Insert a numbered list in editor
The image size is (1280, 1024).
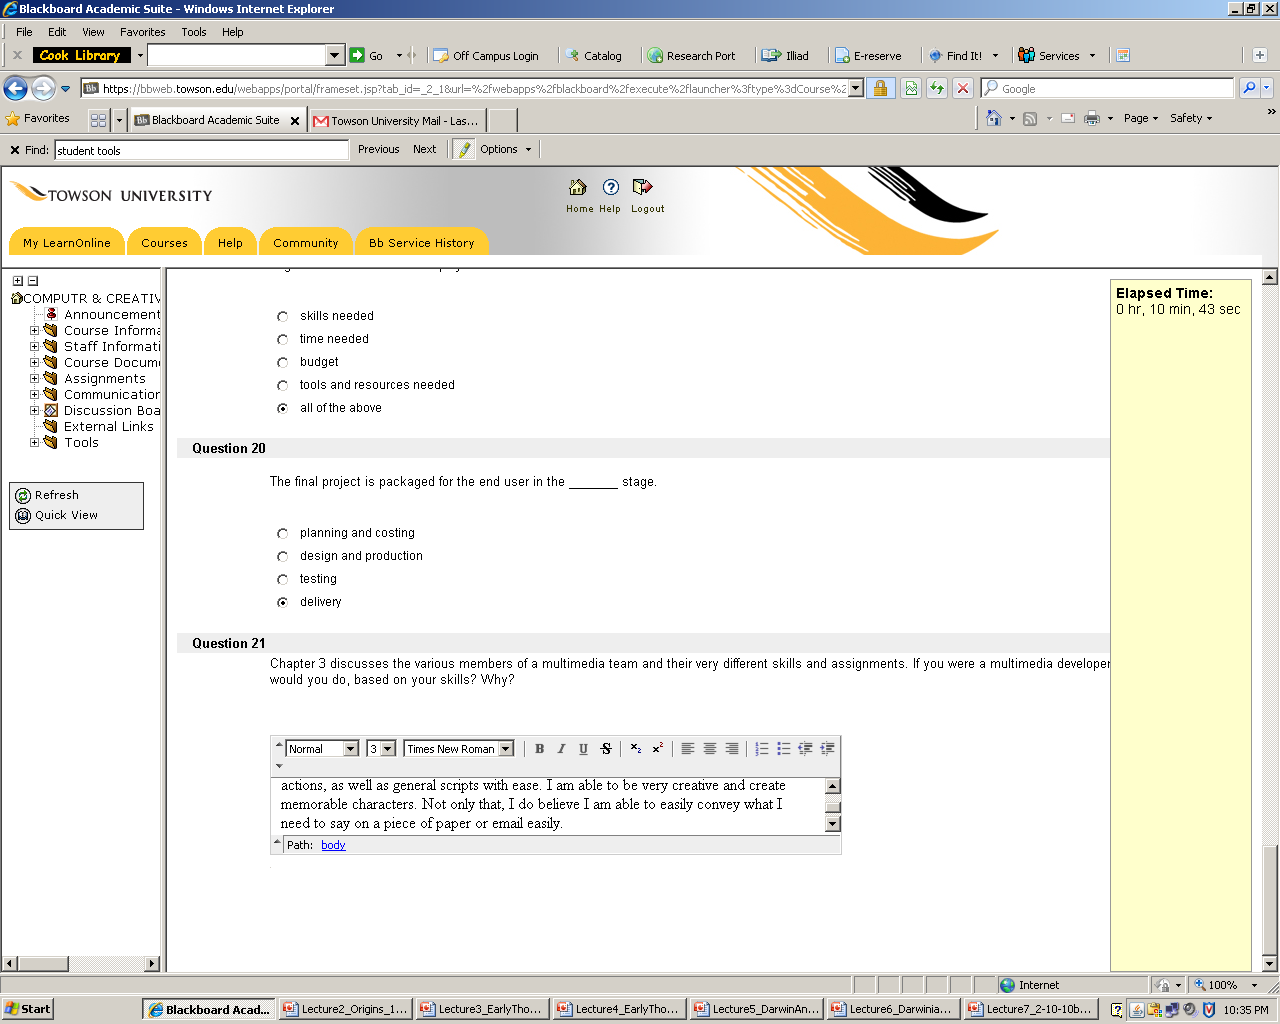(762, 749)
